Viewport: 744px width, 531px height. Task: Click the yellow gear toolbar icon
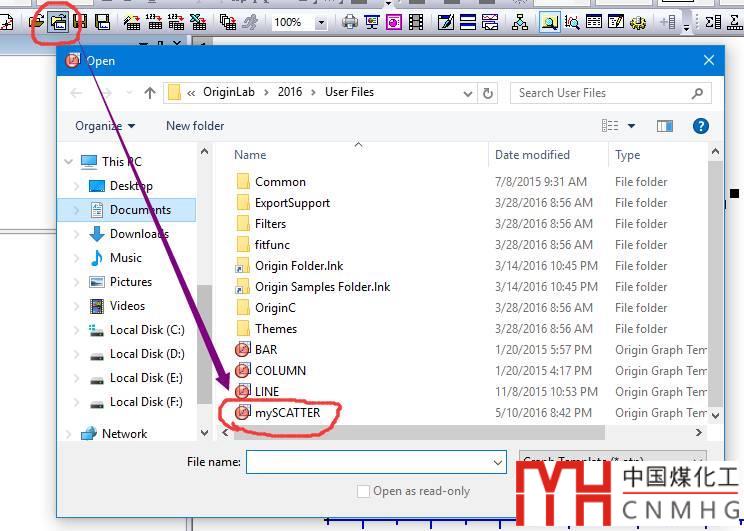pyautogui.click(x=638, y=22)
